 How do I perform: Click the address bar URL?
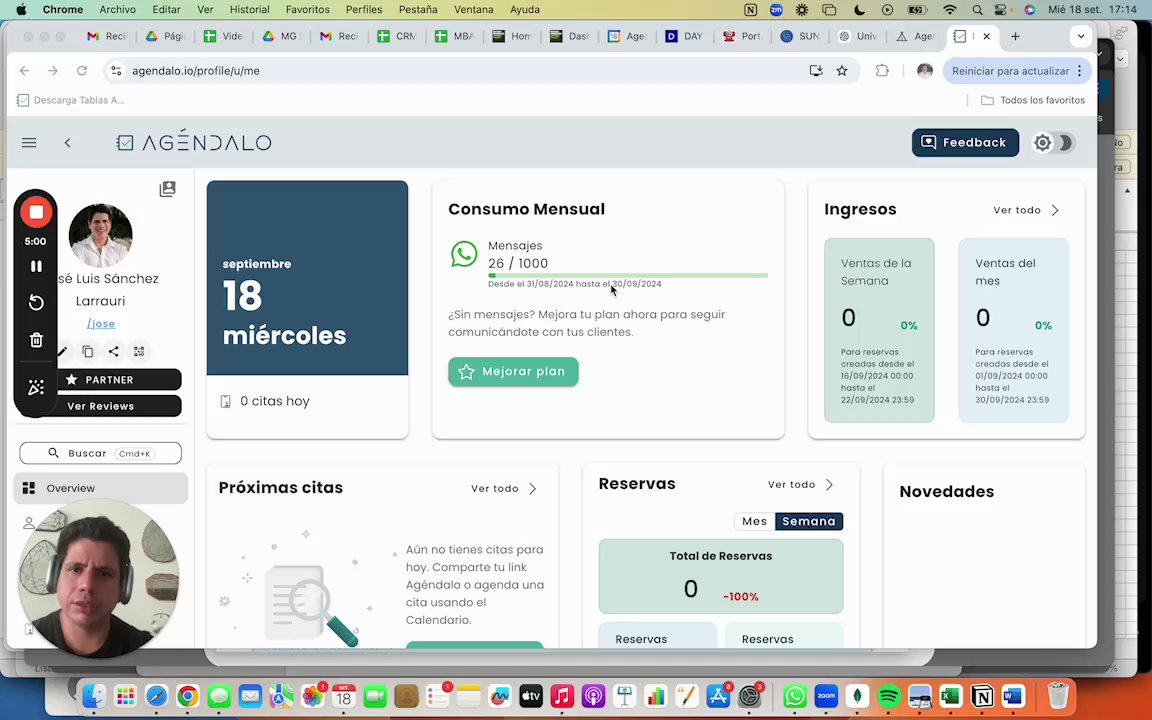click(195, 71)
